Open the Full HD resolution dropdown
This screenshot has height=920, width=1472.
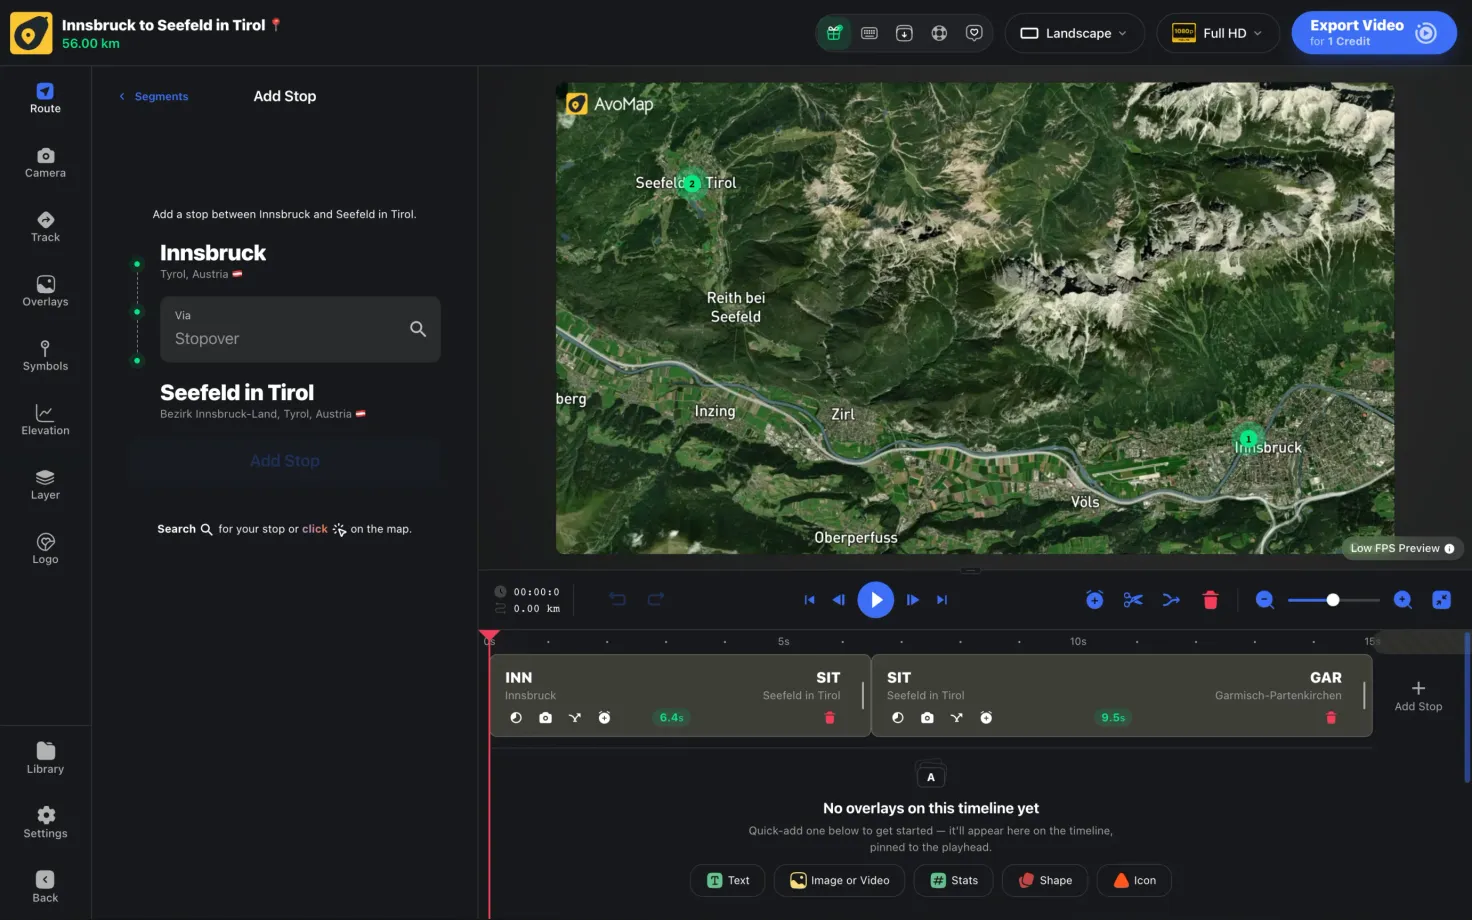pos(1217,33)
